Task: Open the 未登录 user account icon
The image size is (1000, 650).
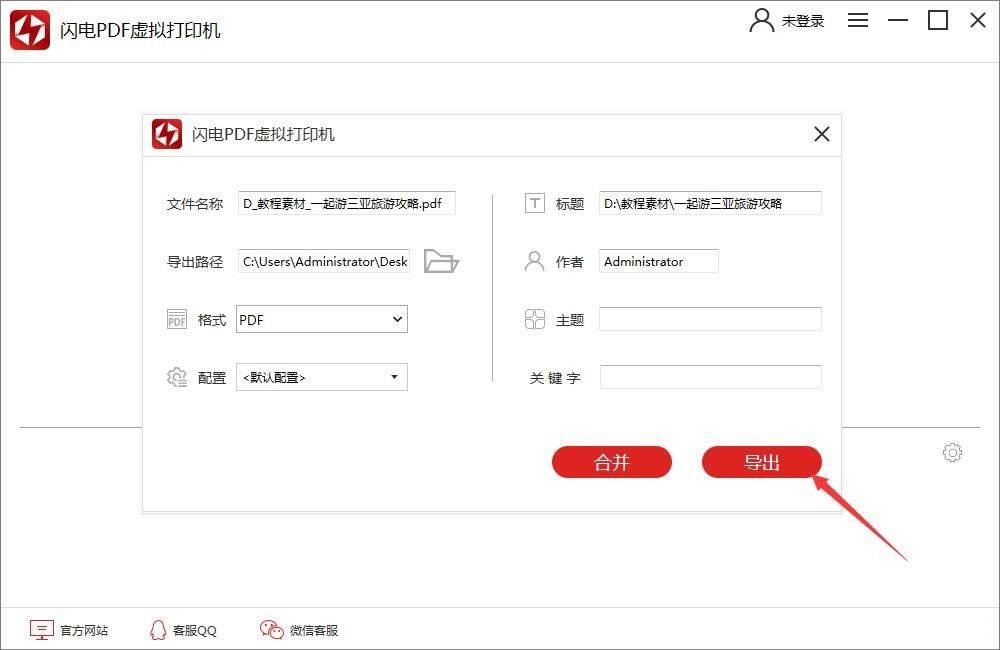Action: point(762,20)
